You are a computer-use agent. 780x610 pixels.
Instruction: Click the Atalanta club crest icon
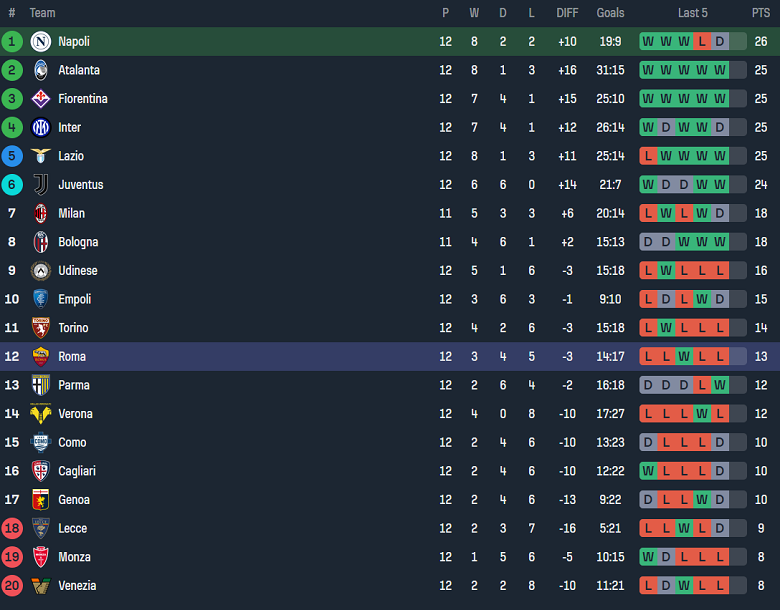point(41,70)
